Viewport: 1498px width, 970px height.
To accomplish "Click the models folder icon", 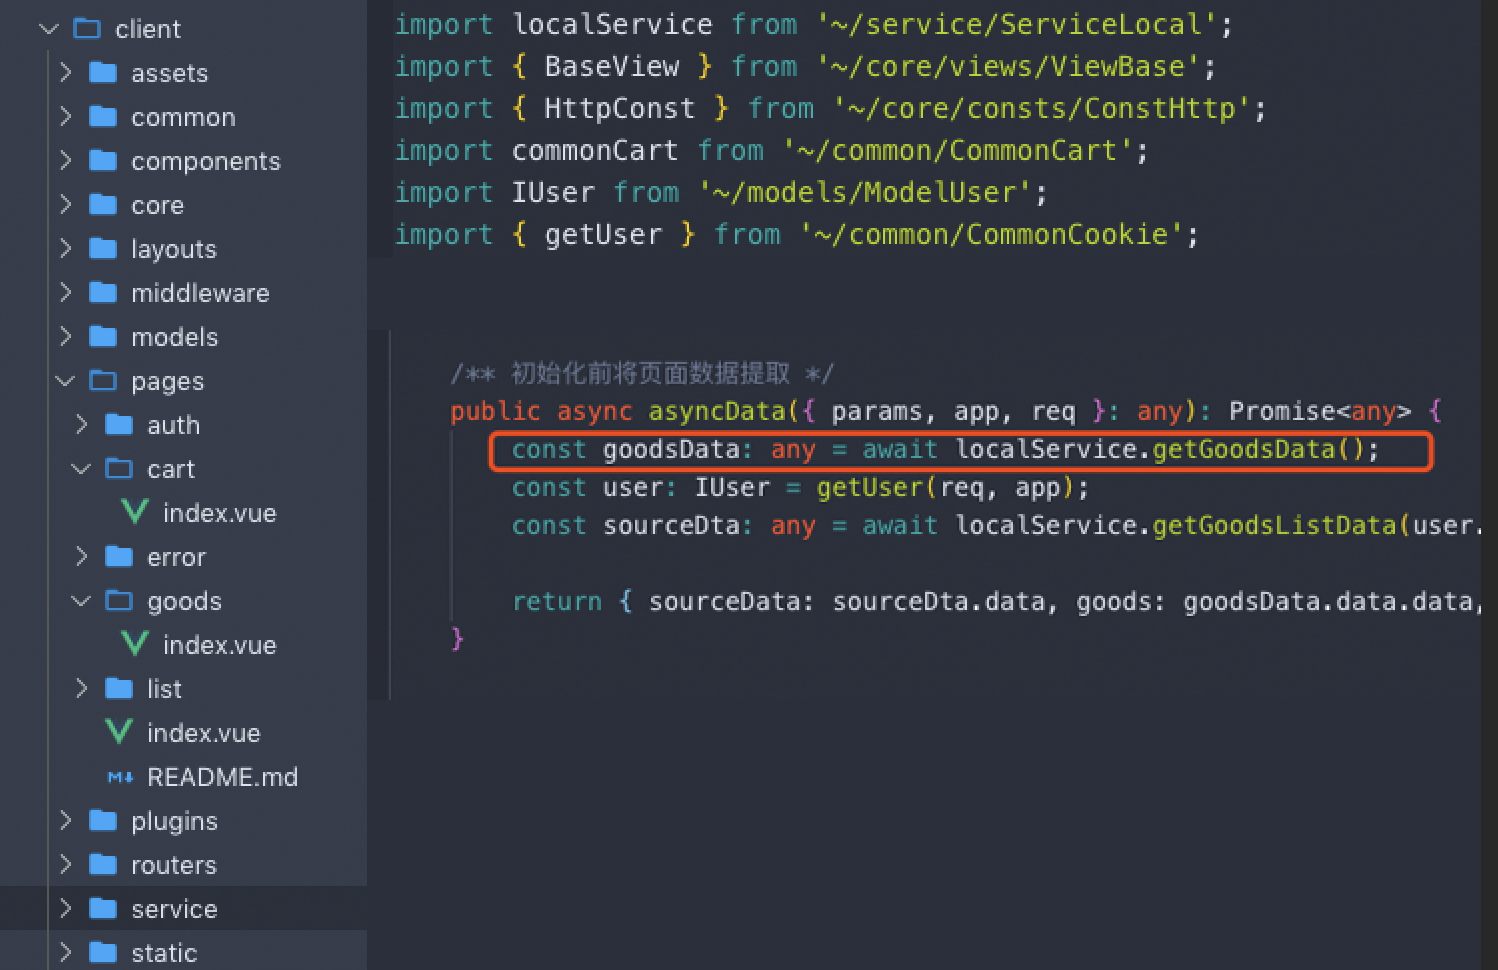I will [x=103, y=336].
